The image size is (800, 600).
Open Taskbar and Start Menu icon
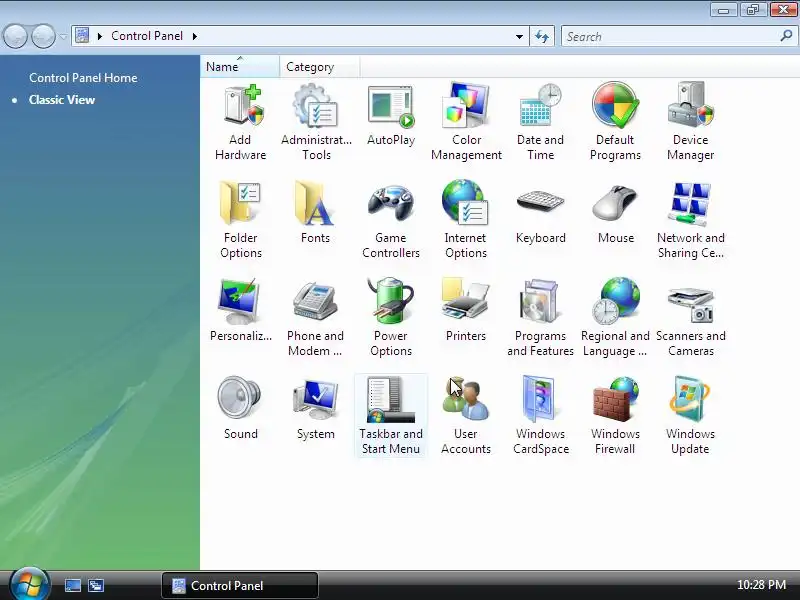(391, 416)
